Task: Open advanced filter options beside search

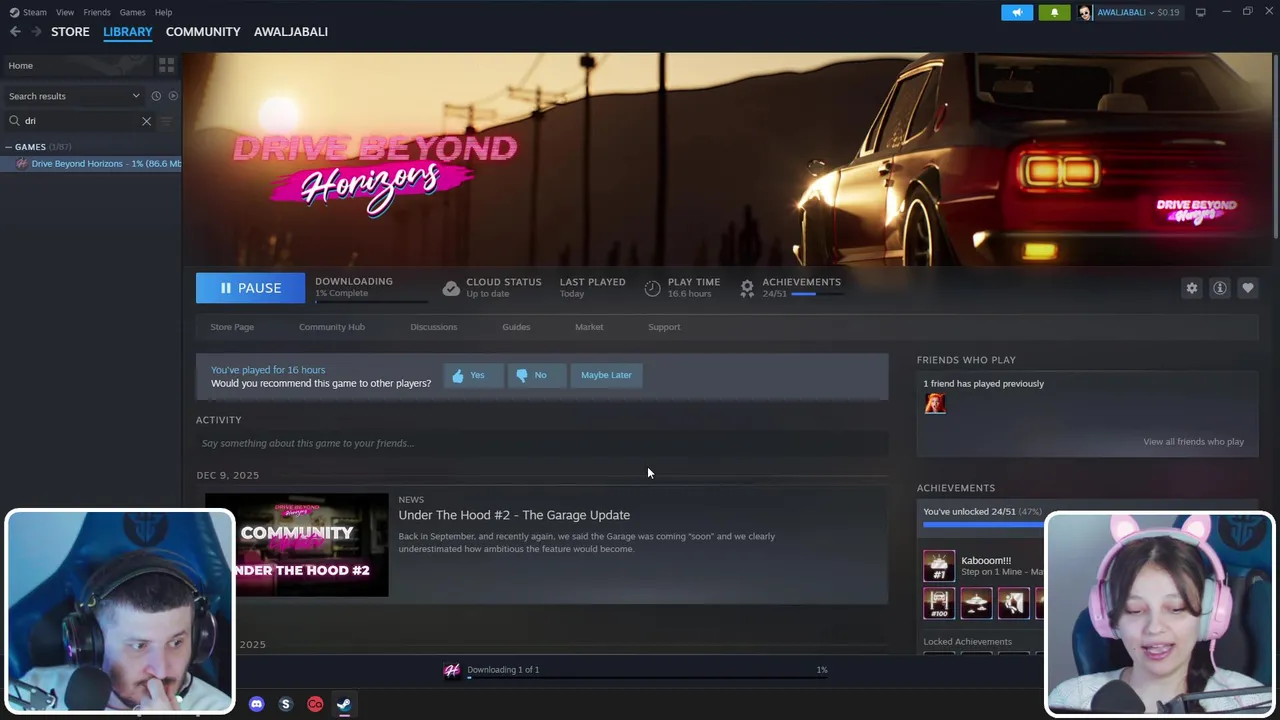Action: [x=166, y=121]
